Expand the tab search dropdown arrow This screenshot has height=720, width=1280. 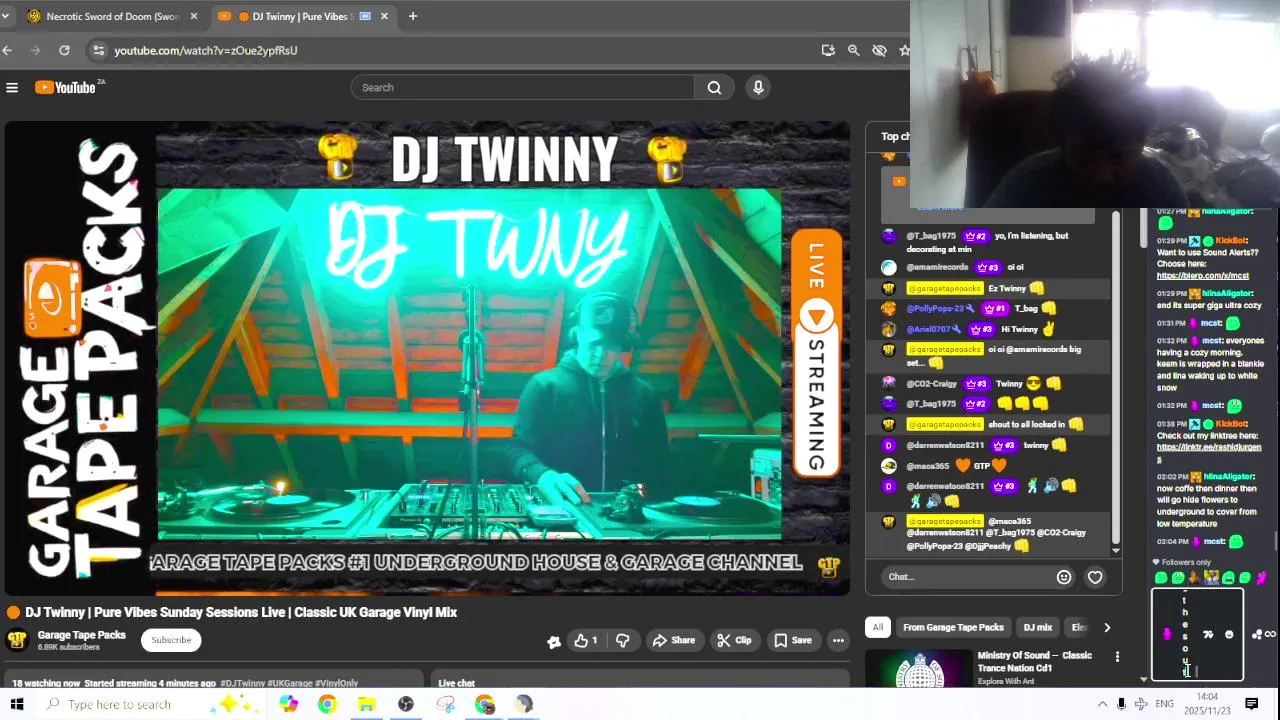[x=5, y=16]
